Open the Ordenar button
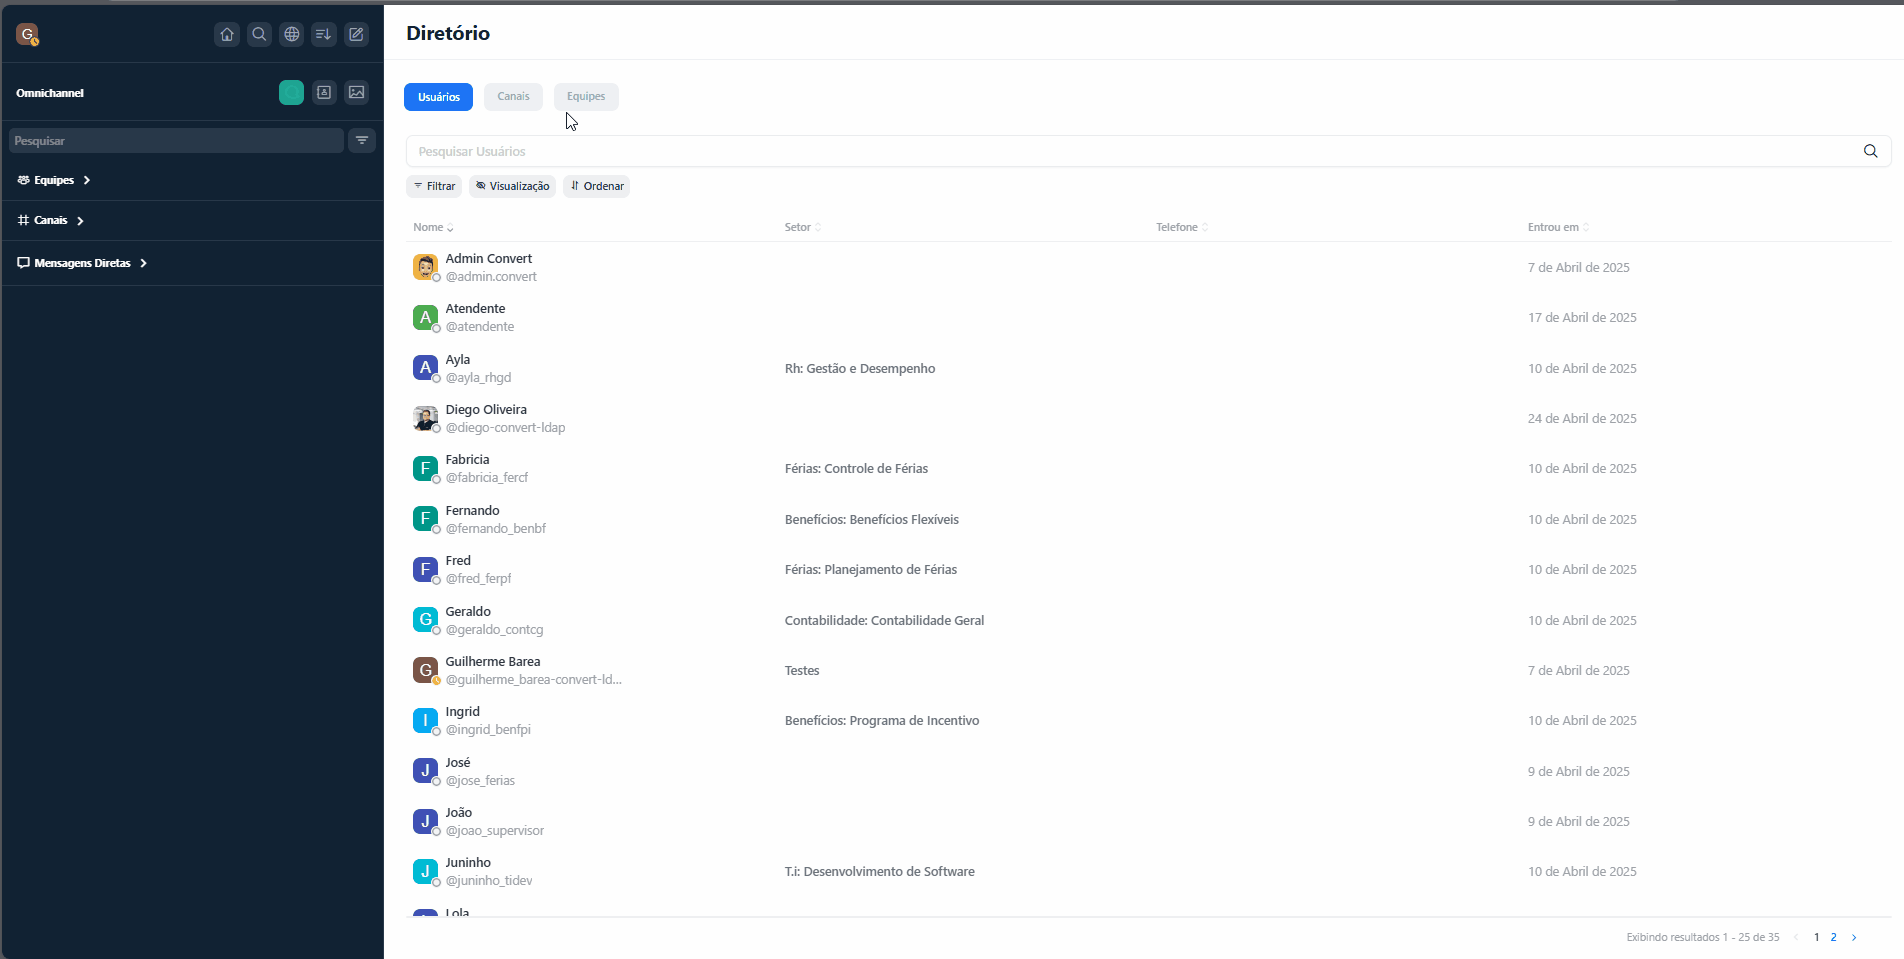 click(597, 186)
